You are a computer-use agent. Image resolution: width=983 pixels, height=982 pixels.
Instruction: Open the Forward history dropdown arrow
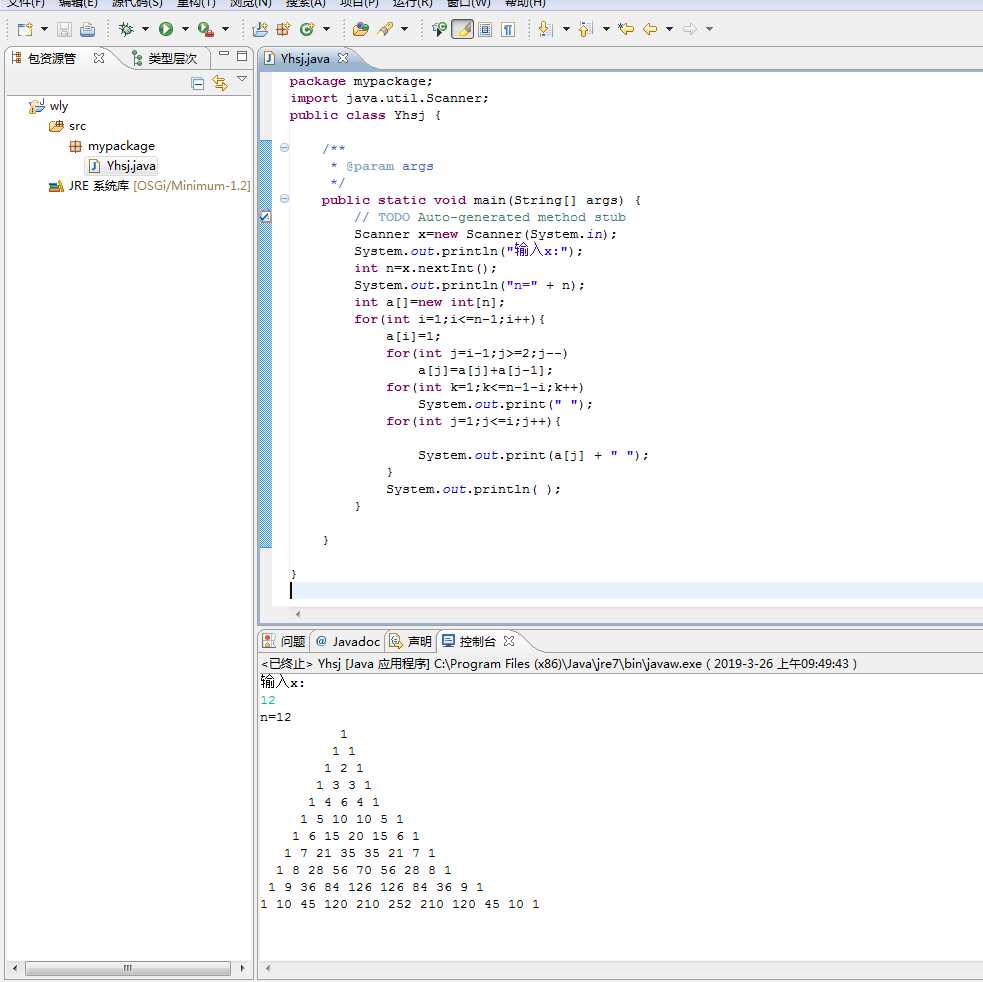709,29
